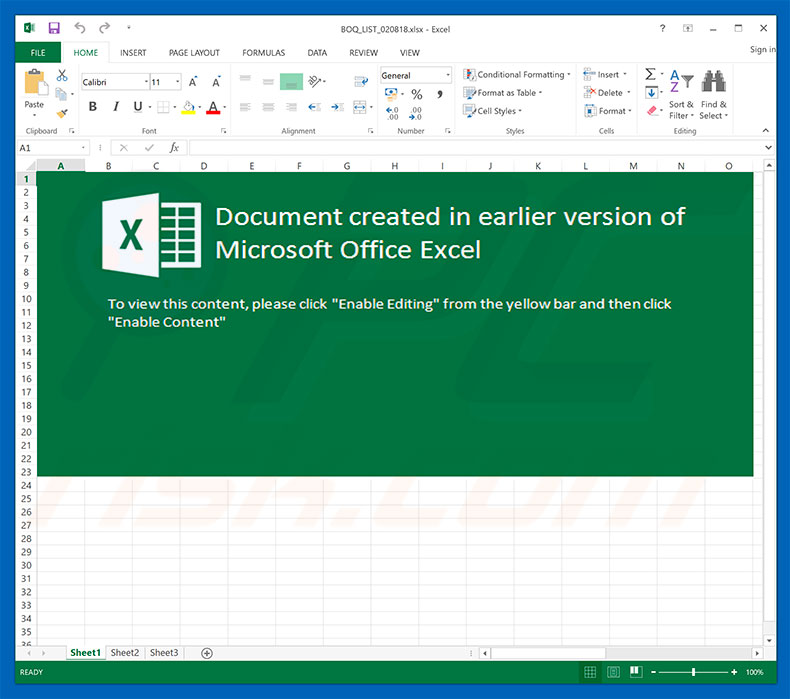Switch to the REVIEW tab
The width and height of the screenshot is (790, 699).
point(363,52)
